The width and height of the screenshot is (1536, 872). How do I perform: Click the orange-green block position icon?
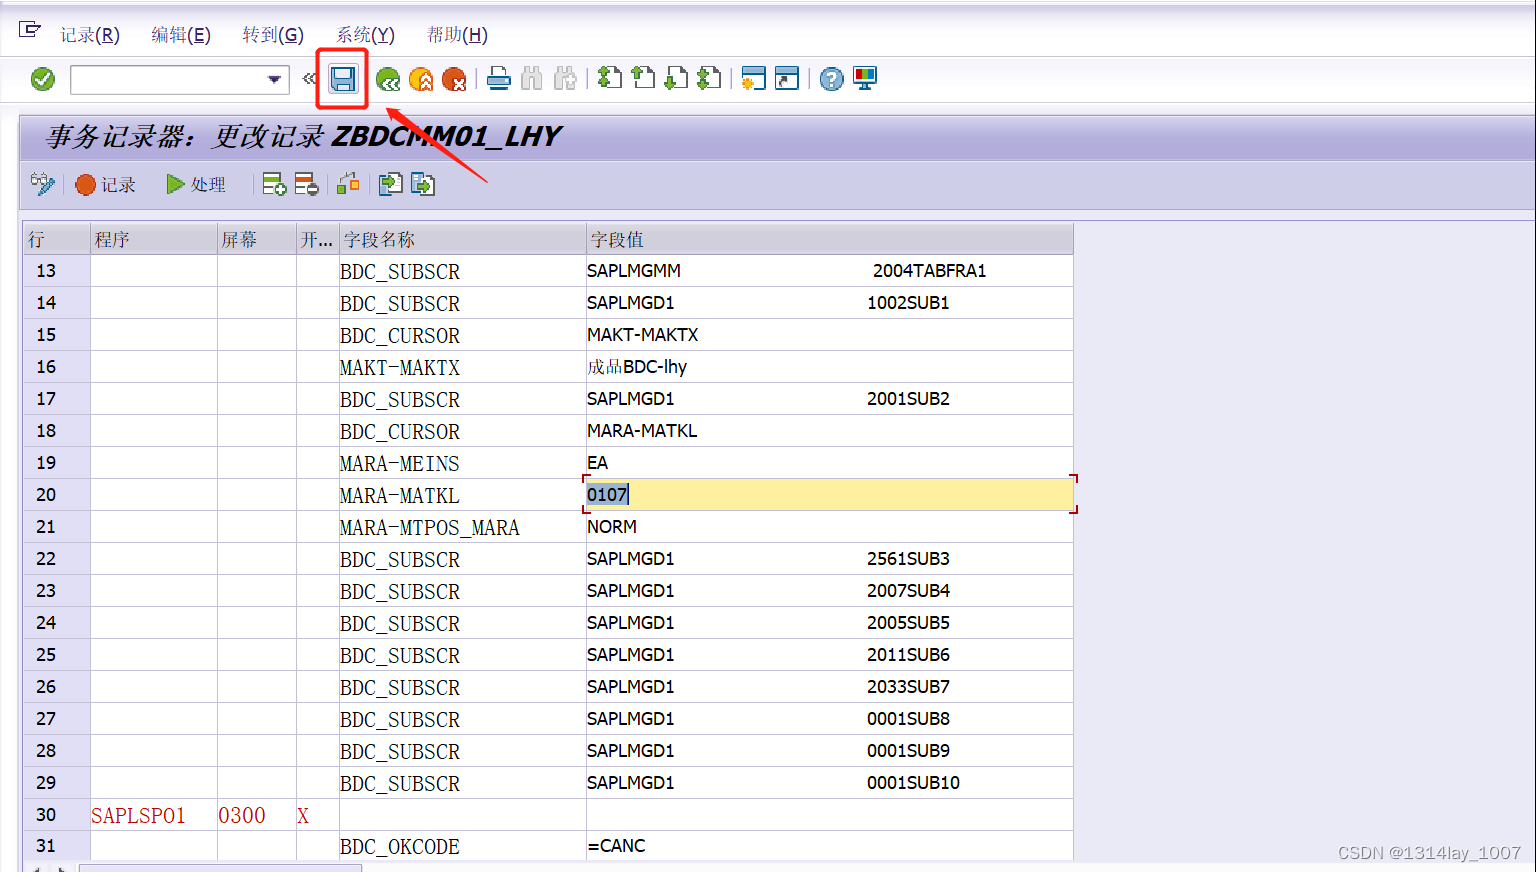[348, 183]
